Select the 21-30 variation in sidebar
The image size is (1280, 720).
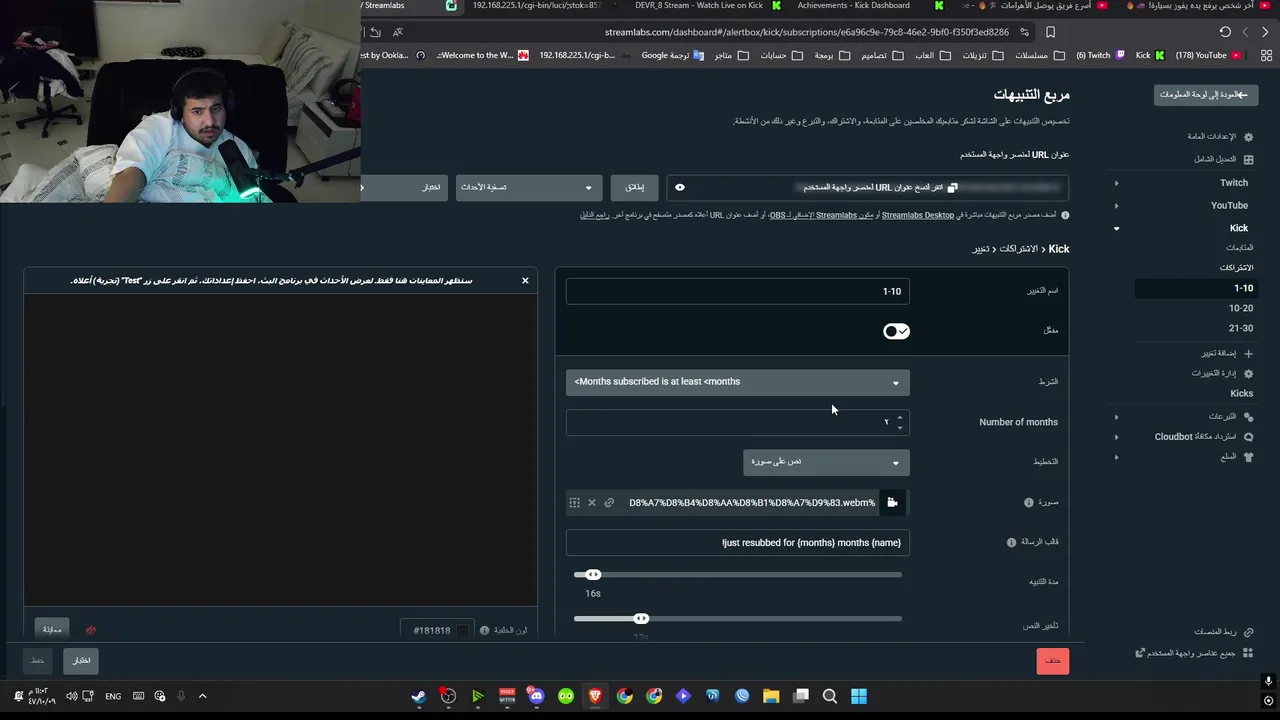click(1241, 328)
